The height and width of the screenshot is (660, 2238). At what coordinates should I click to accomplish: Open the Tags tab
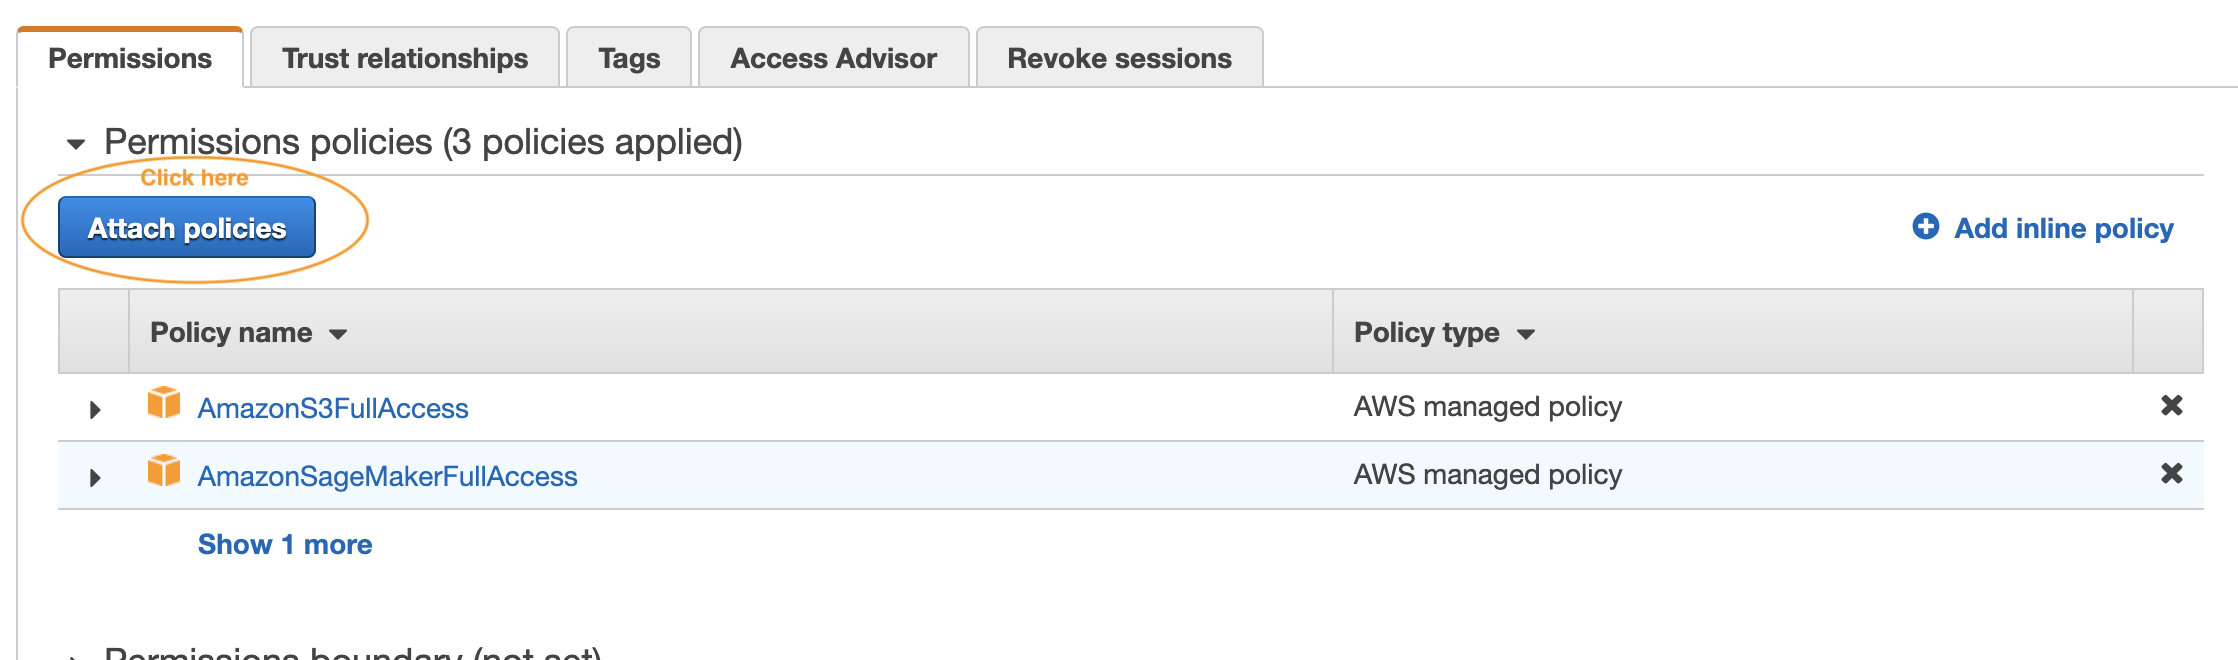629,58
